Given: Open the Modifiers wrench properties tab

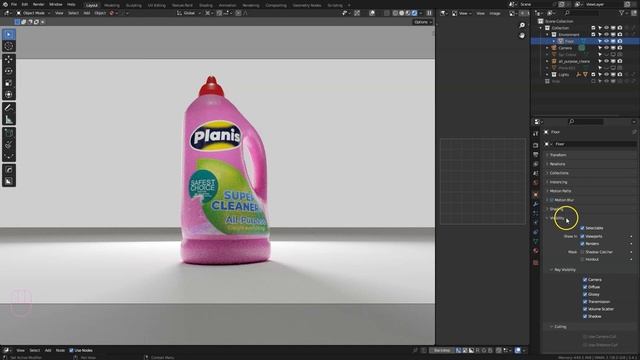Looking at the screenshot, I should click(536, 204).
